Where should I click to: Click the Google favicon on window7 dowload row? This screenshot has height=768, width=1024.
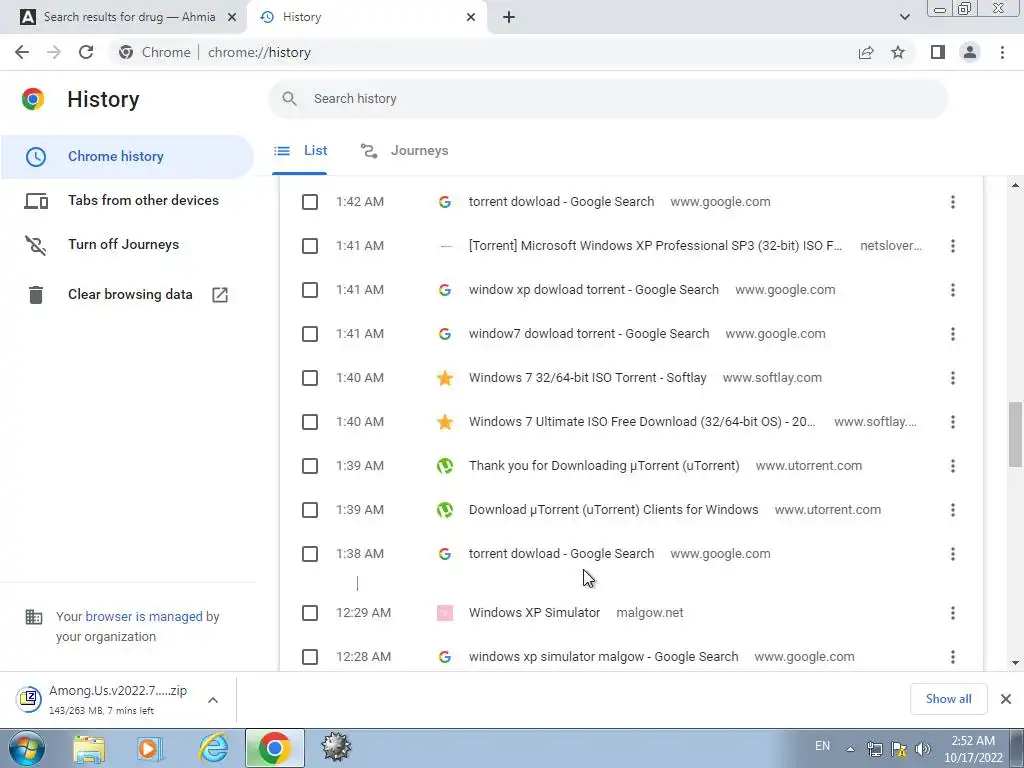pyautogui.click(x=445, y=334)
